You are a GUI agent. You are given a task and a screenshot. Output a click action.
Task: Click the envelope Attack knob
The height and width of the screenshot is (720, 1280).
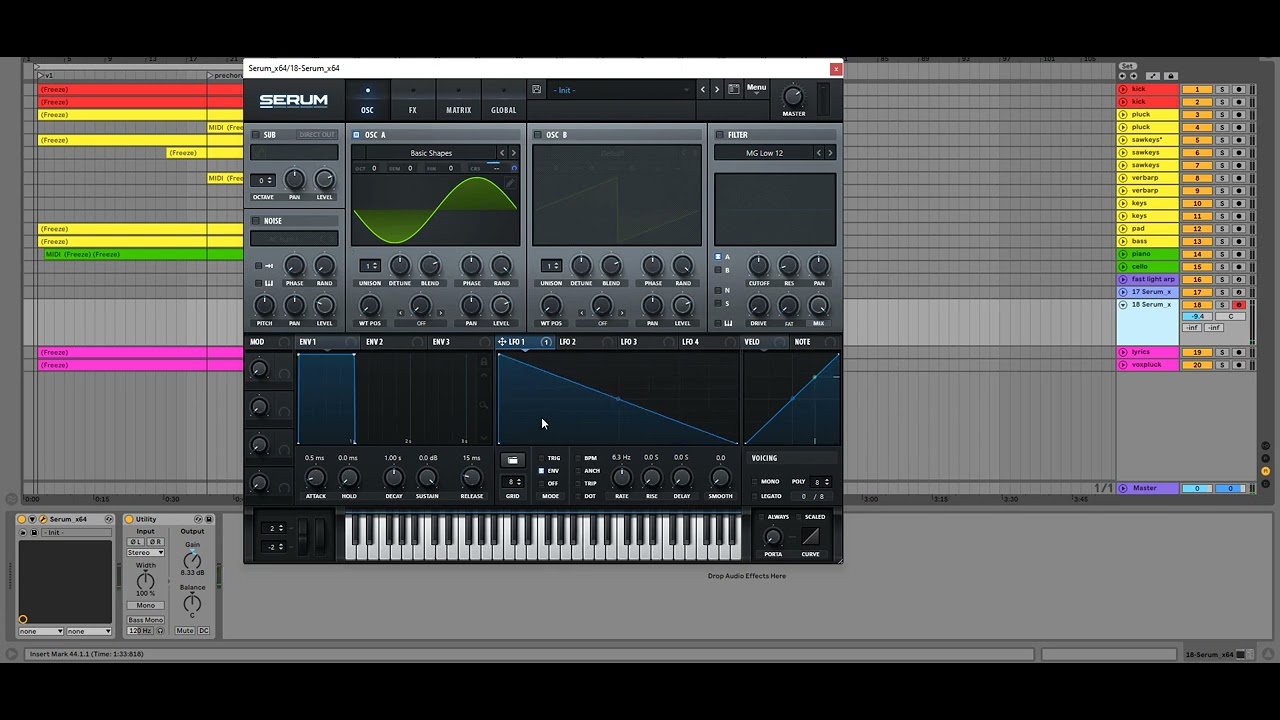point(315,478)
